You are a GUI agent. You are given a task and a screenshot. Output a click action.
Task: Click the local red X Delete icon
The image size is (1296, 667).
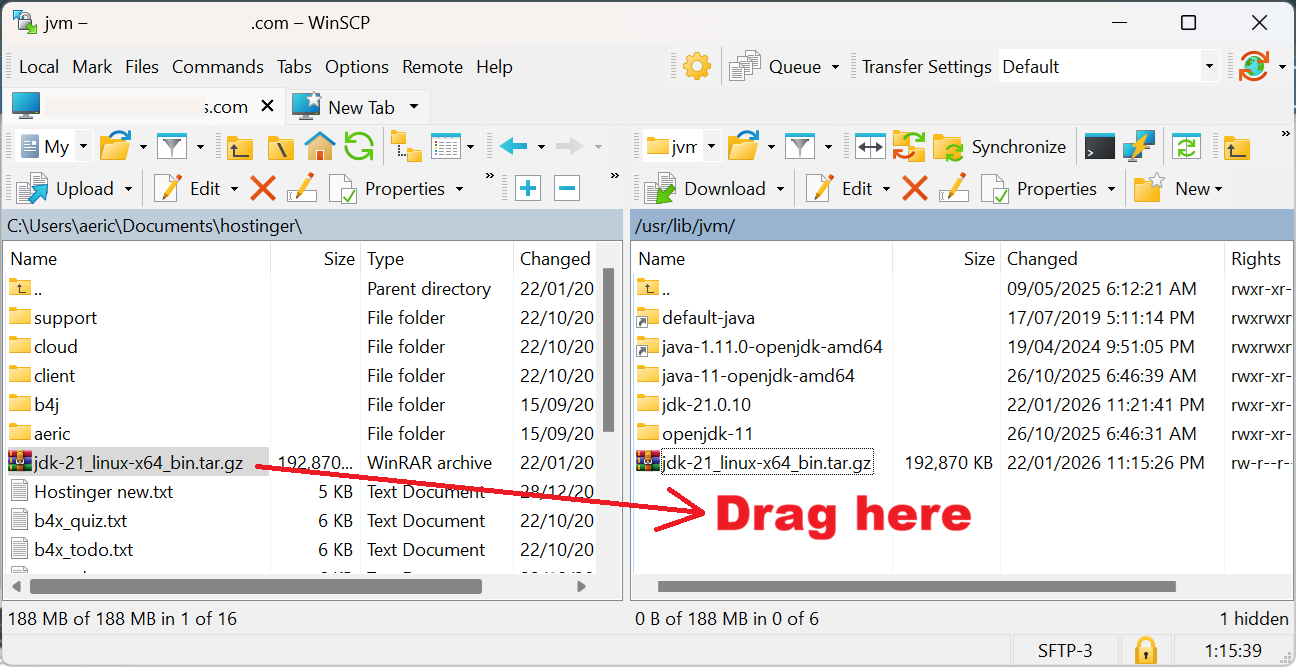tap(263, 188)
